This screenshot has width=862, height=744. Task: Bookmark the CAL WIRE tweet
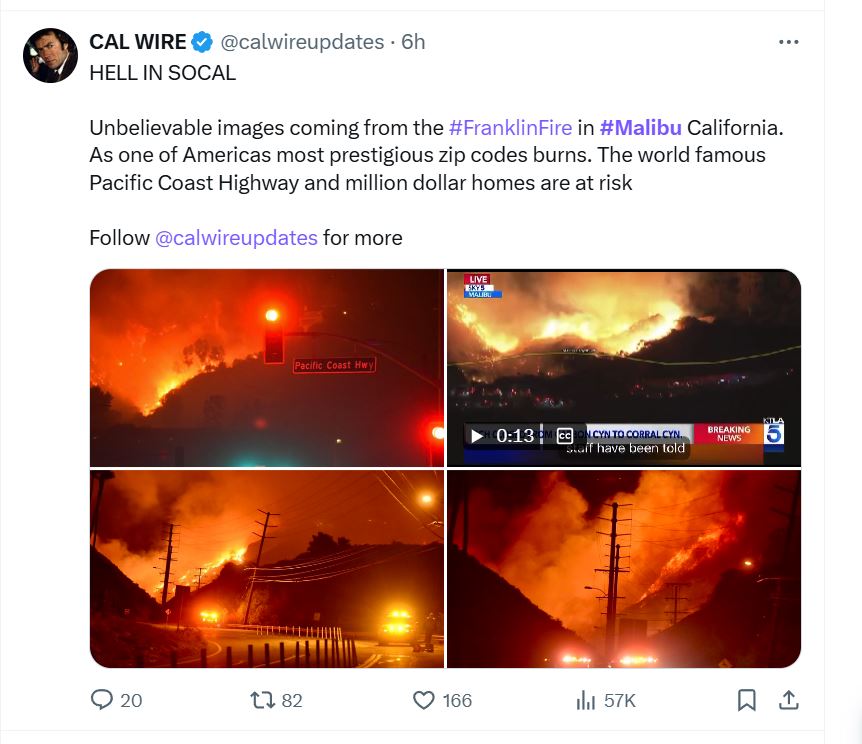(746, 700)
